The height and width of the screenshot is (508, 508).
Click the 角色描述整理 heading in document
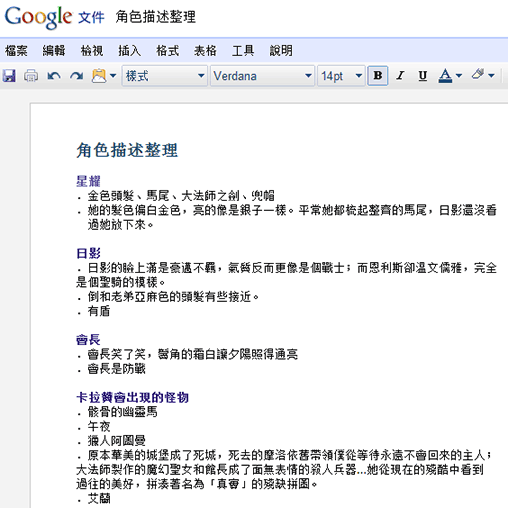pyautogui.click(x=127, y=150)
